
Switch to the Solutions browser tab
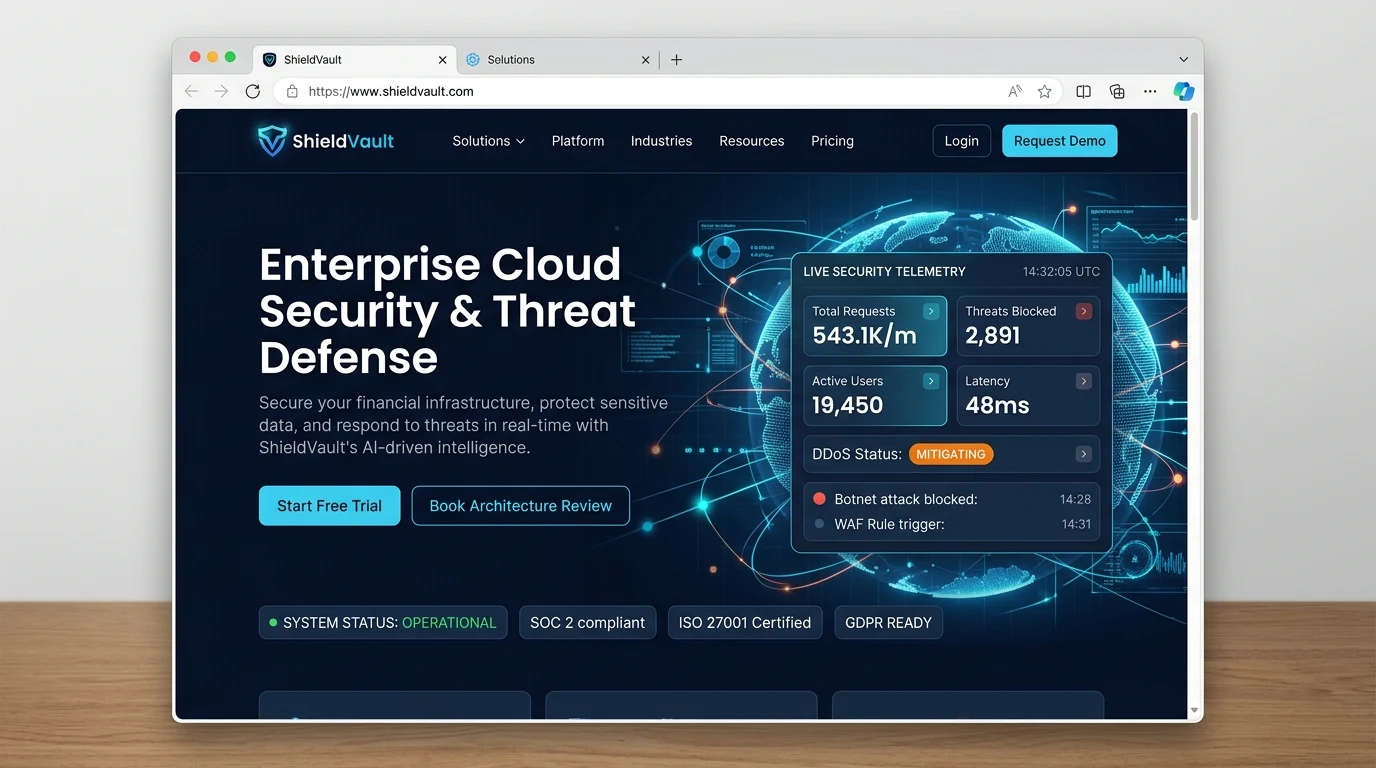pos(558,60)
